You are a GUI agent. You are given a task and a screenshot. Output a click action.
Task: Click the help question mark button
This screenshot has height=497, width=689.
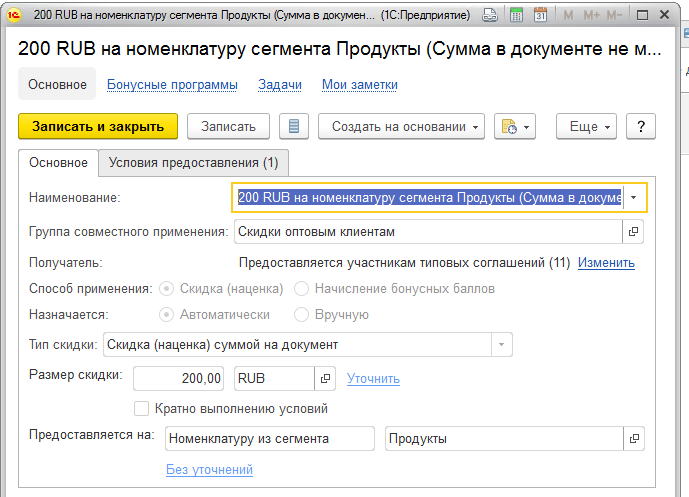coord(641,127)
